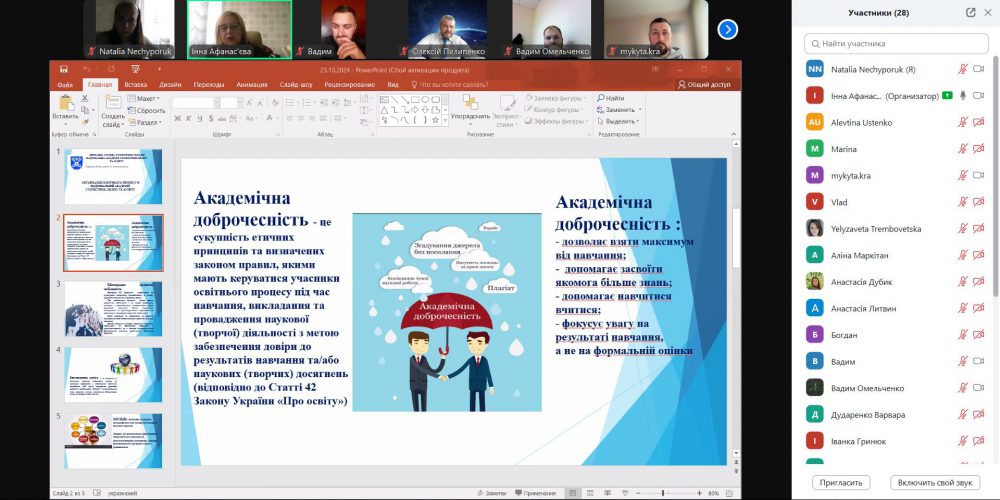Click Find (Найти) in the ribbon
The image size is (1000, 500).
click(x=613, y=98)
